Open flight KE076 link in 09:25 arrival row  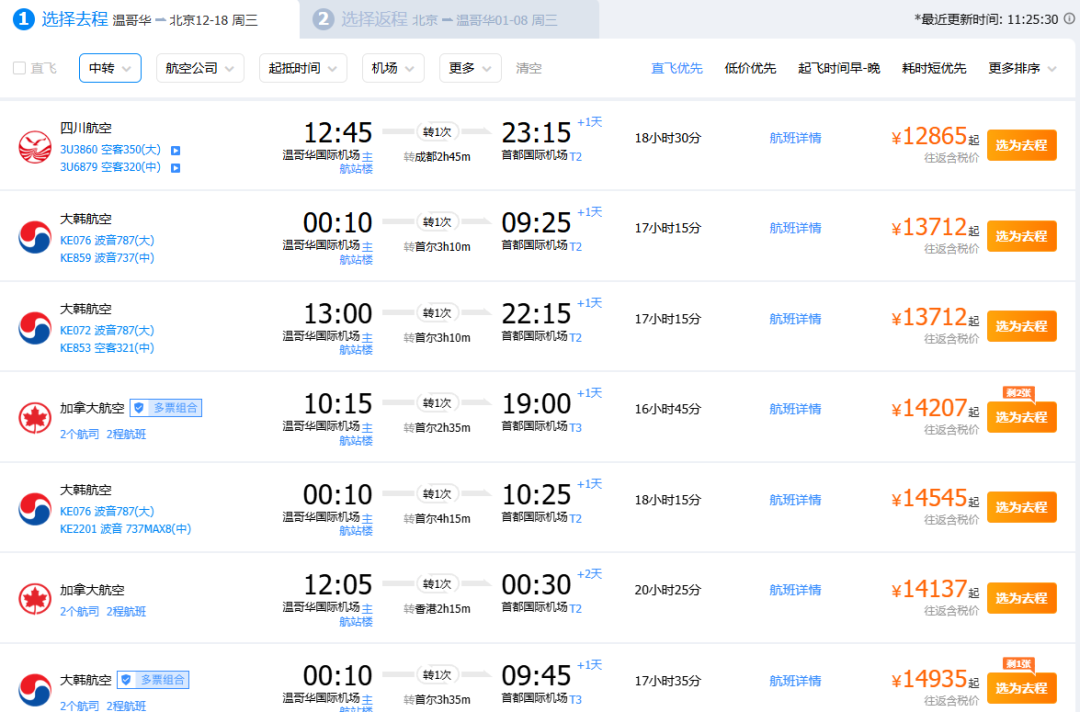pyautogui.click(x=107, y=240)
